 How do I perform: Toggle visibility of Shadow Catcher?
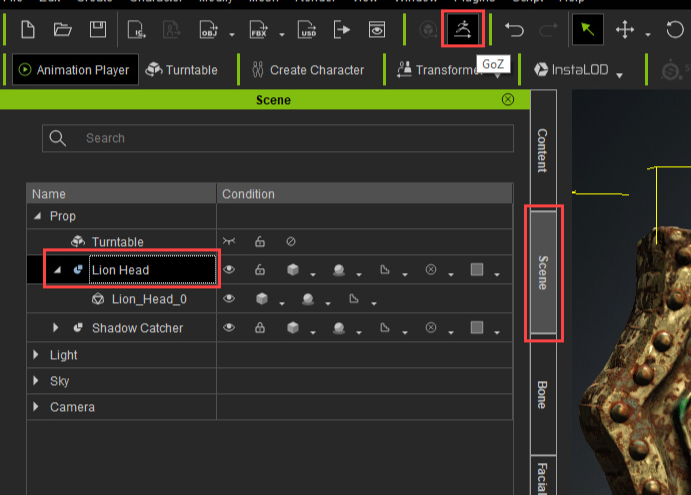click(230, 328)
